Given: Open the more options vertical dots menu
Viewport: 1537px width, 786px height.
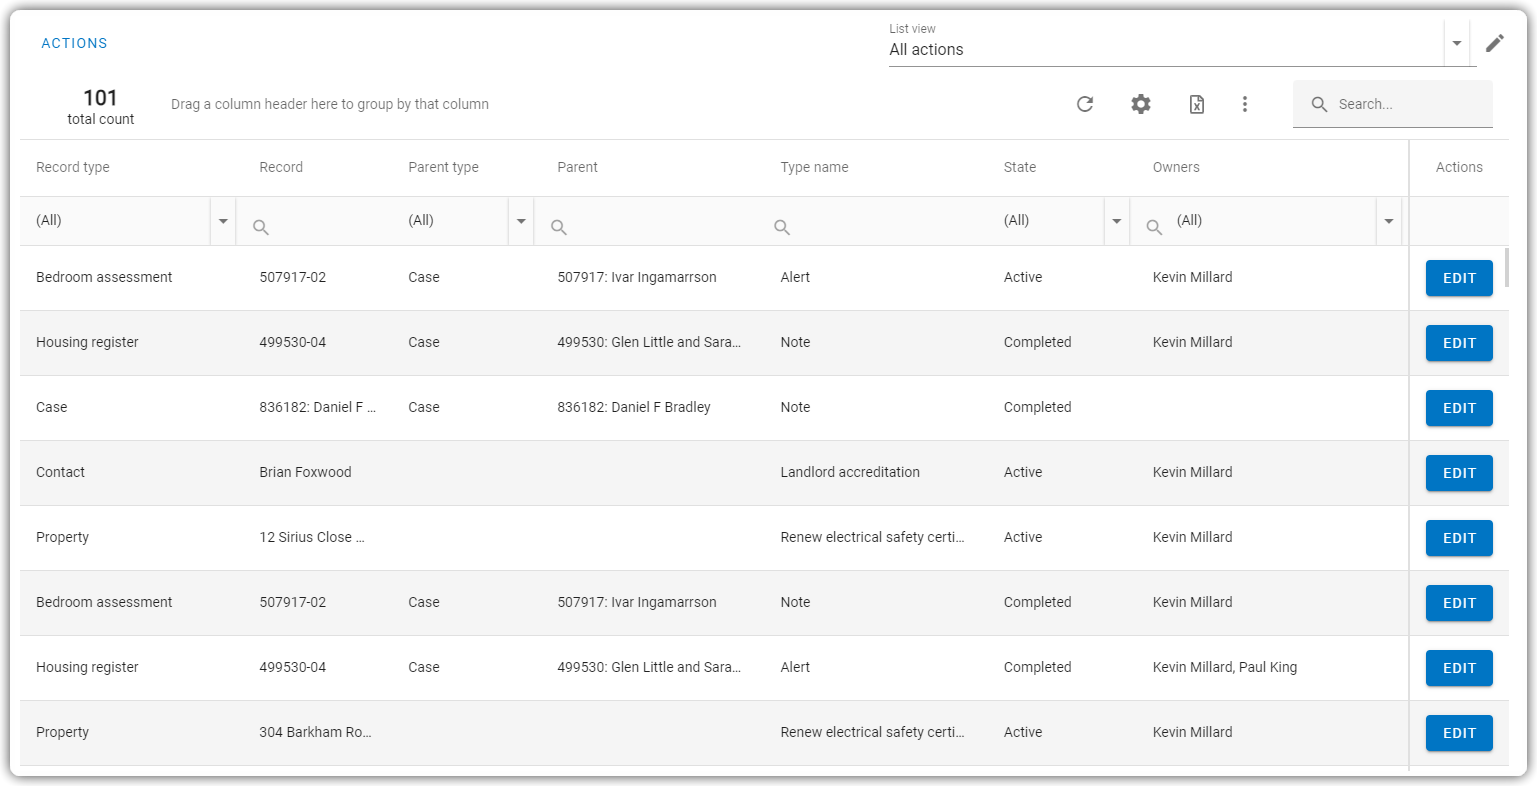Looking at the screenshot, I should (1245, 104).
